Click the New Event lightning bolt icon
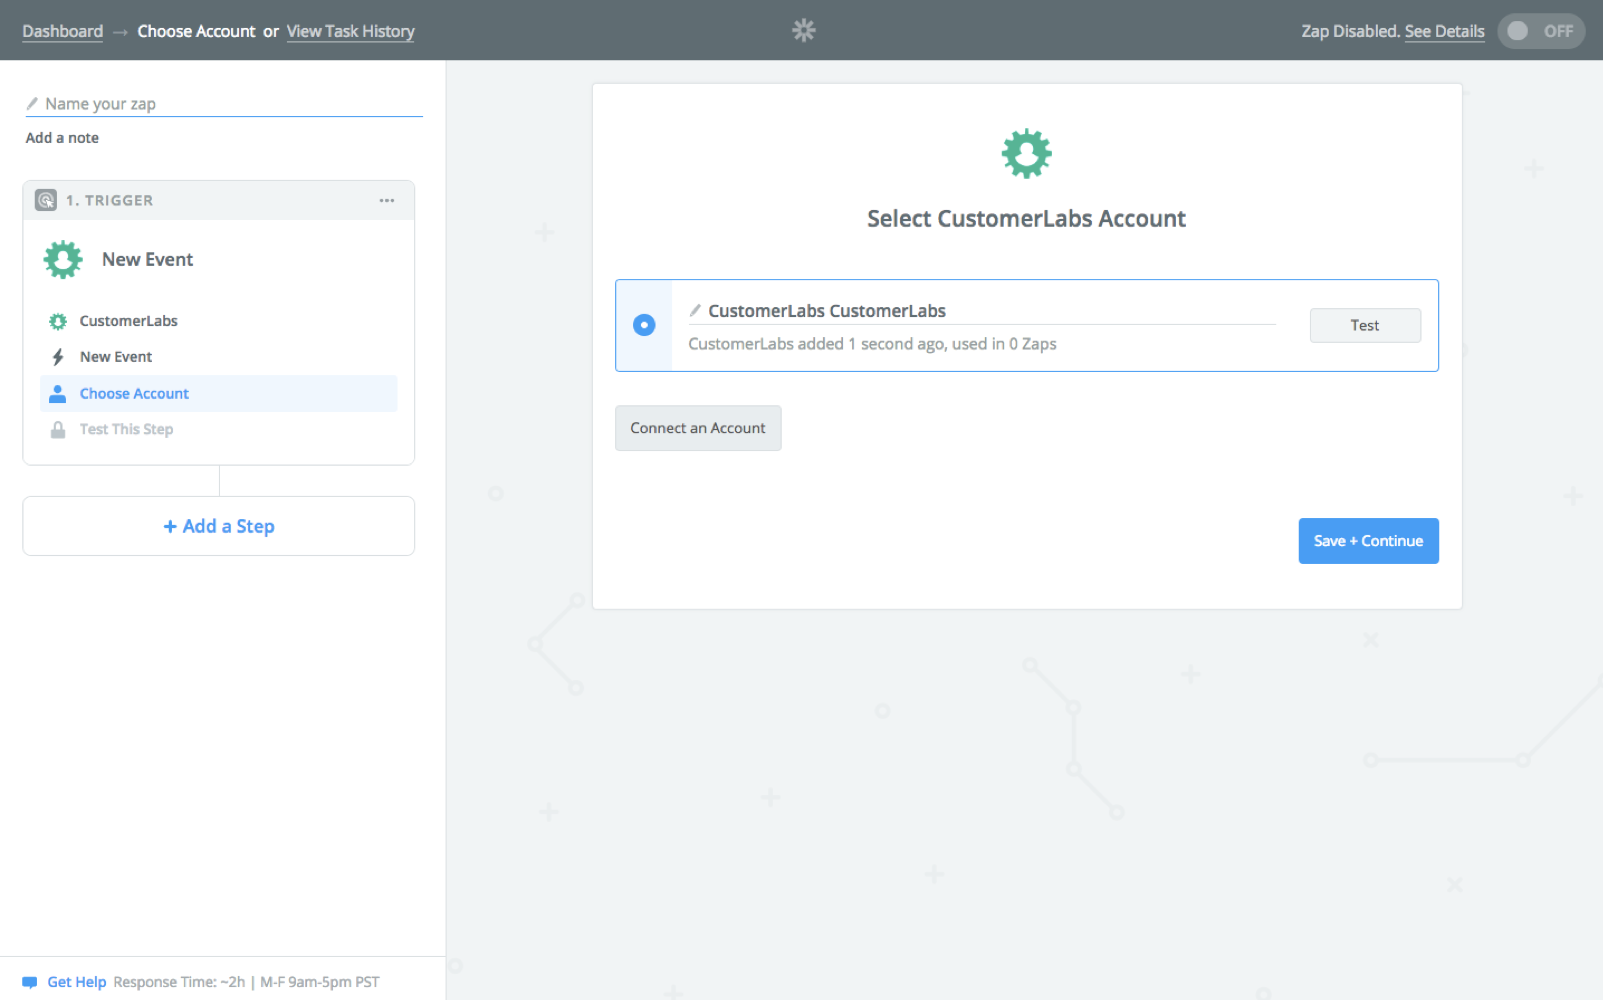This screenshot has width=1603, height=1000. coord(58,356)
